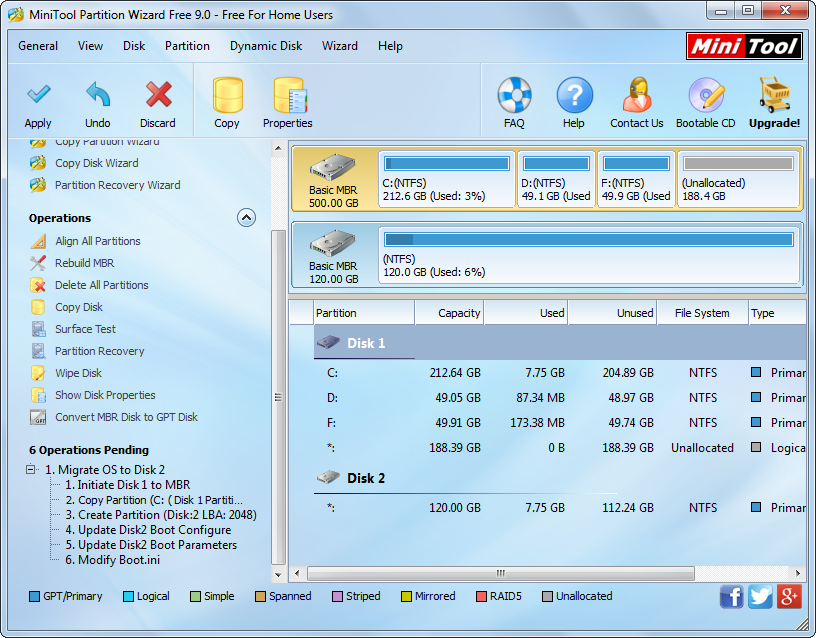Image resolution: width=816 pixels, height=638 pixels.
Task: Click the Show Disk Properties link
Action: point(105,395)
